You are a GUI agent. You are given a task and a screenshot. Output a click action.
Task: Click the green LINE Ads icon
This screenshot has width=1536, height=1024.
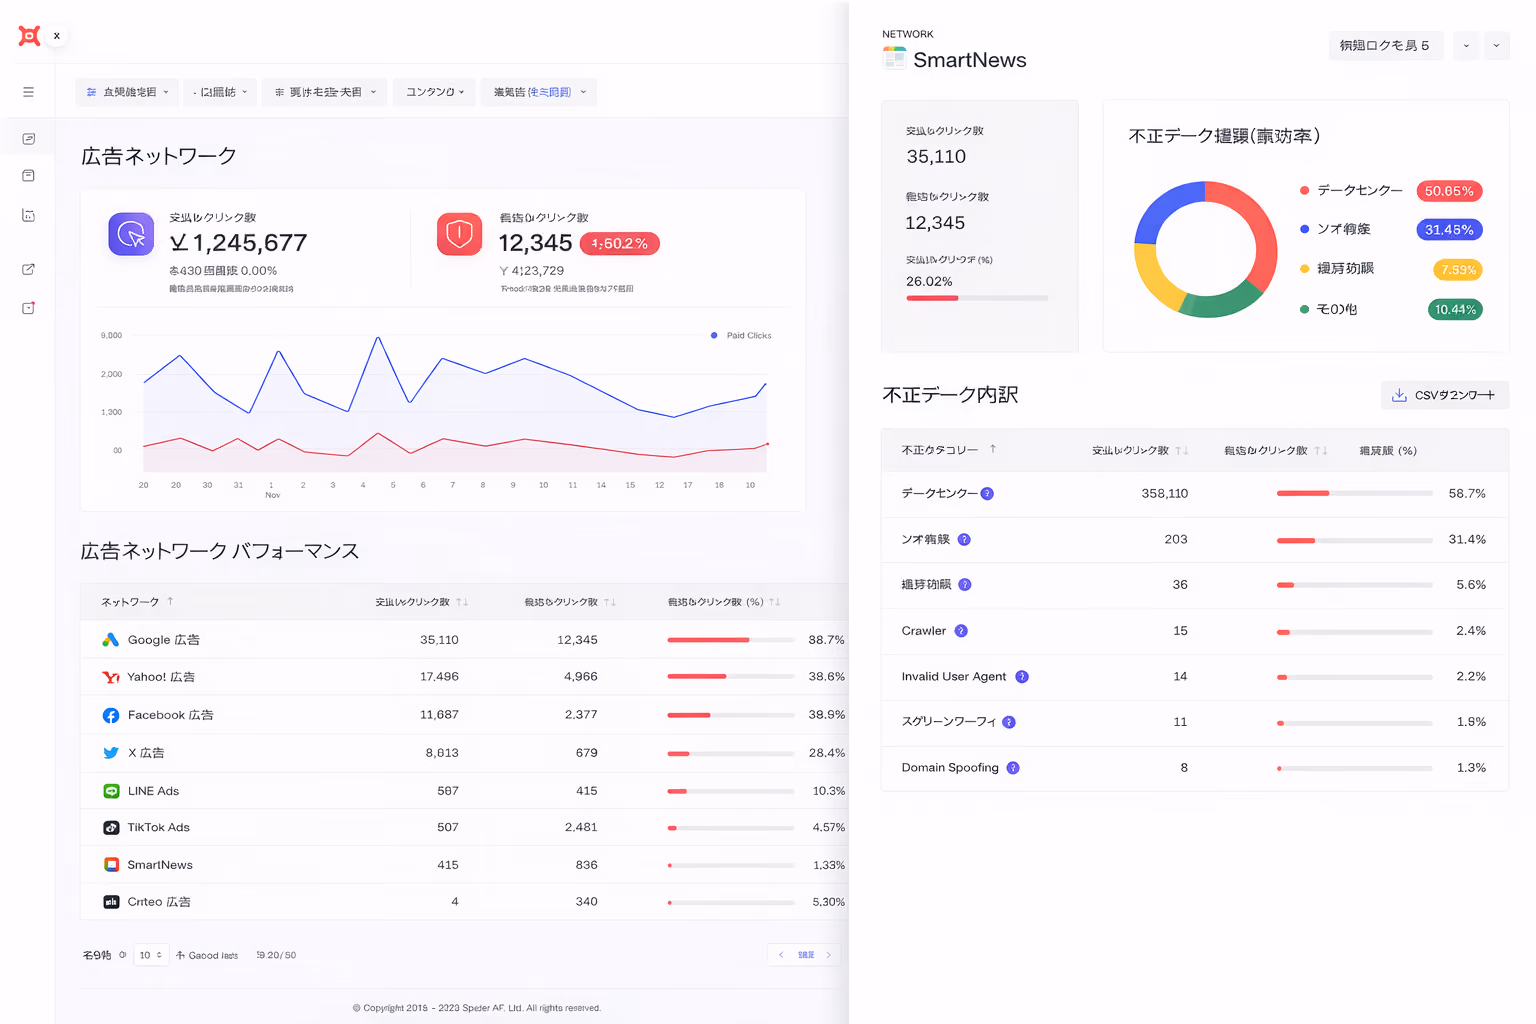tap(111, 791)
